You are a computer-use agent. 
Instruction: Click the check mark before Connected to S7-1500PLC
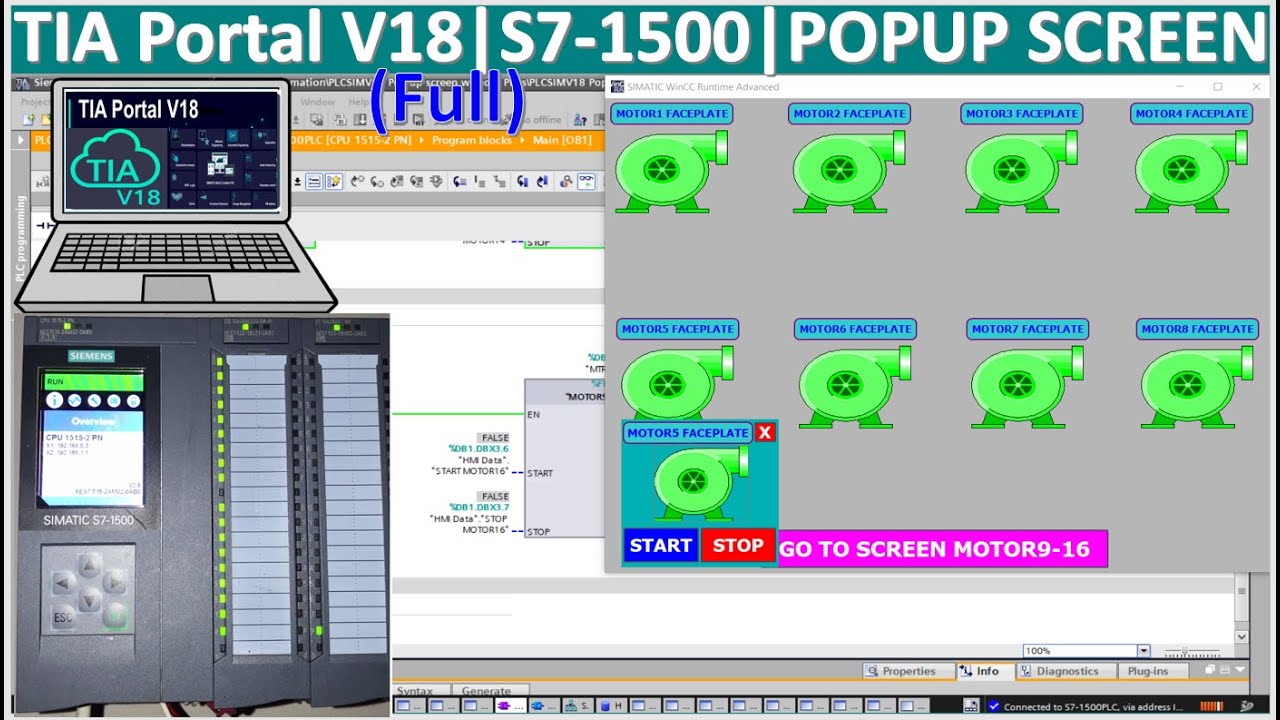[x=994, y=706]
